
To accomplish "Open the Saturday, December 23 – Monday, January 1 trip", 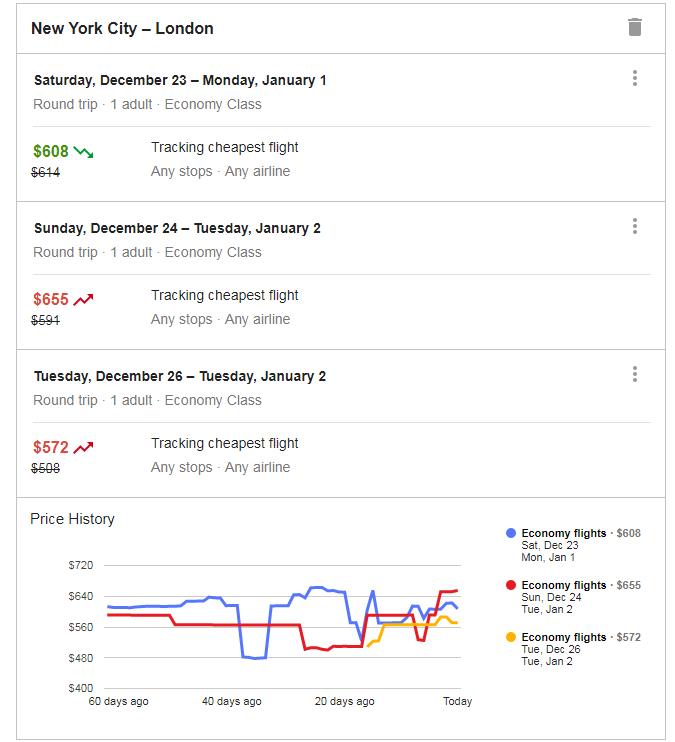I will pyautogui.click(x=180, y=80).
